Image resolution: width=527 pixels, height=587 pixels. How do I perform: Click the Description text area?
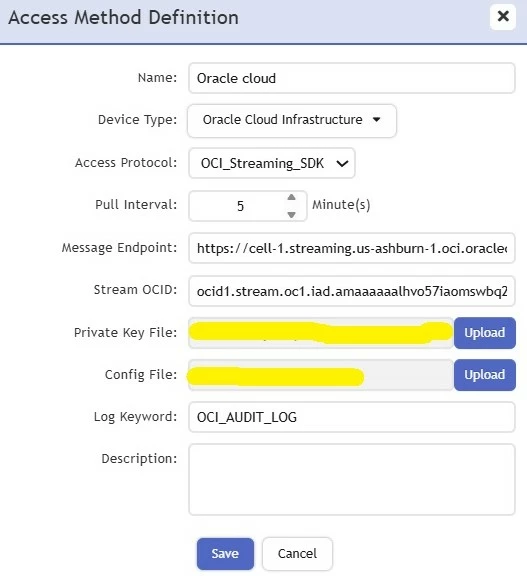click(352, 480)
